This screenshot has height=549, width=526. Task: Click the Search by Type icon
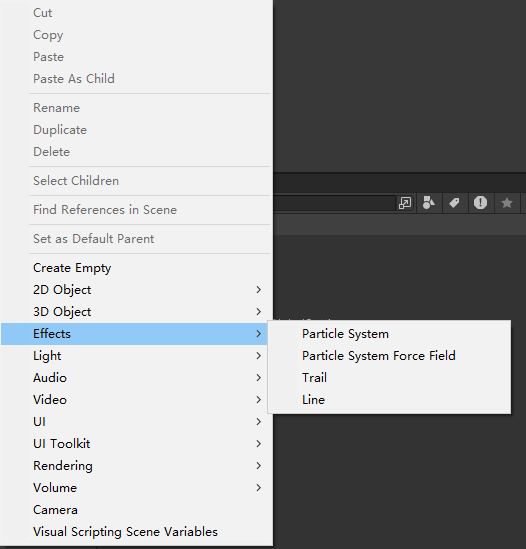pos(429,203)
